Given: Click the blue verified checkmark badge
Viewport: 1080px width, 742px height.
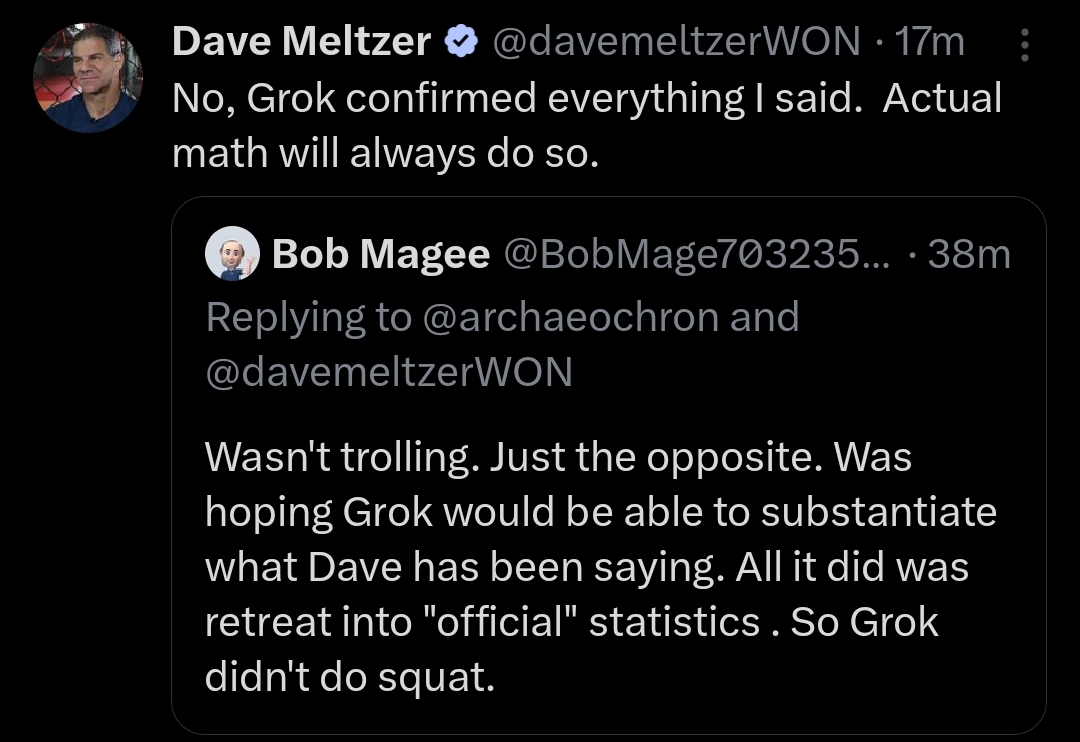Looking at the screenshot, I should tap(459, 42).
